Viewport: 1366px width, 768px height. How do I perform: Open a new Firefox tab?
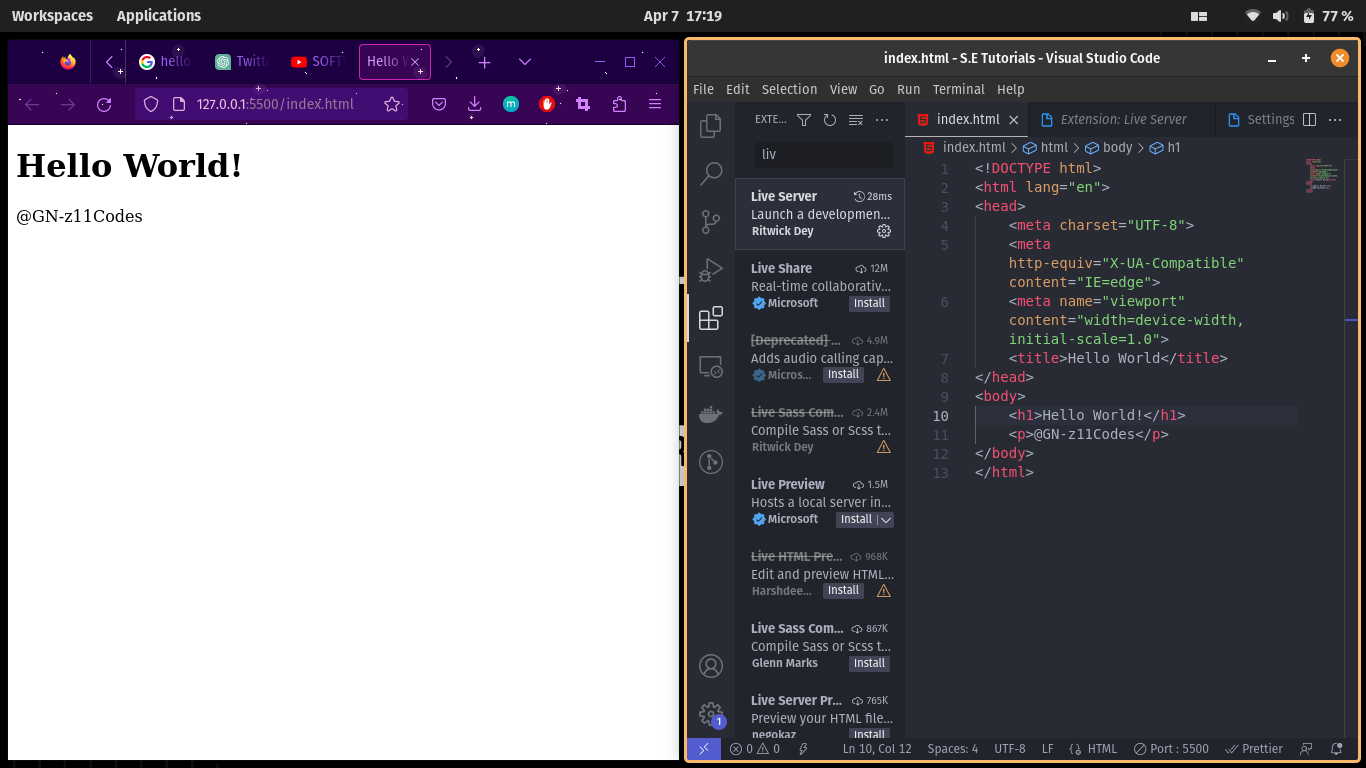click(485, 62)
